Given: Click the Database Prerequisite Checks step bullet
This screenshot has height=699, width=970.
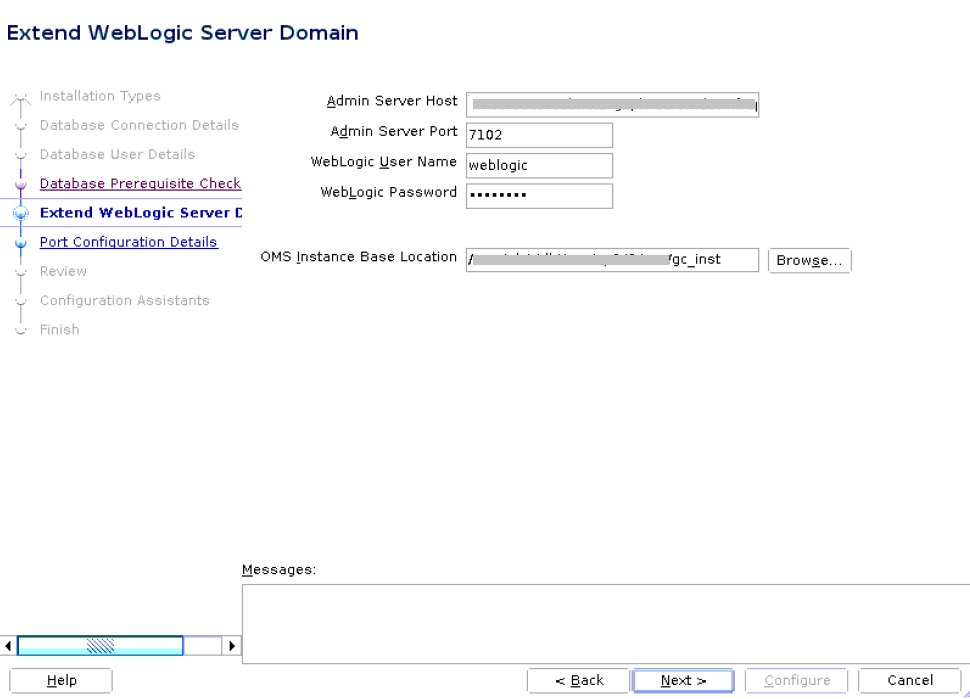Looking at the screenshot, I should pyautogui.click(x=22, y=184).
